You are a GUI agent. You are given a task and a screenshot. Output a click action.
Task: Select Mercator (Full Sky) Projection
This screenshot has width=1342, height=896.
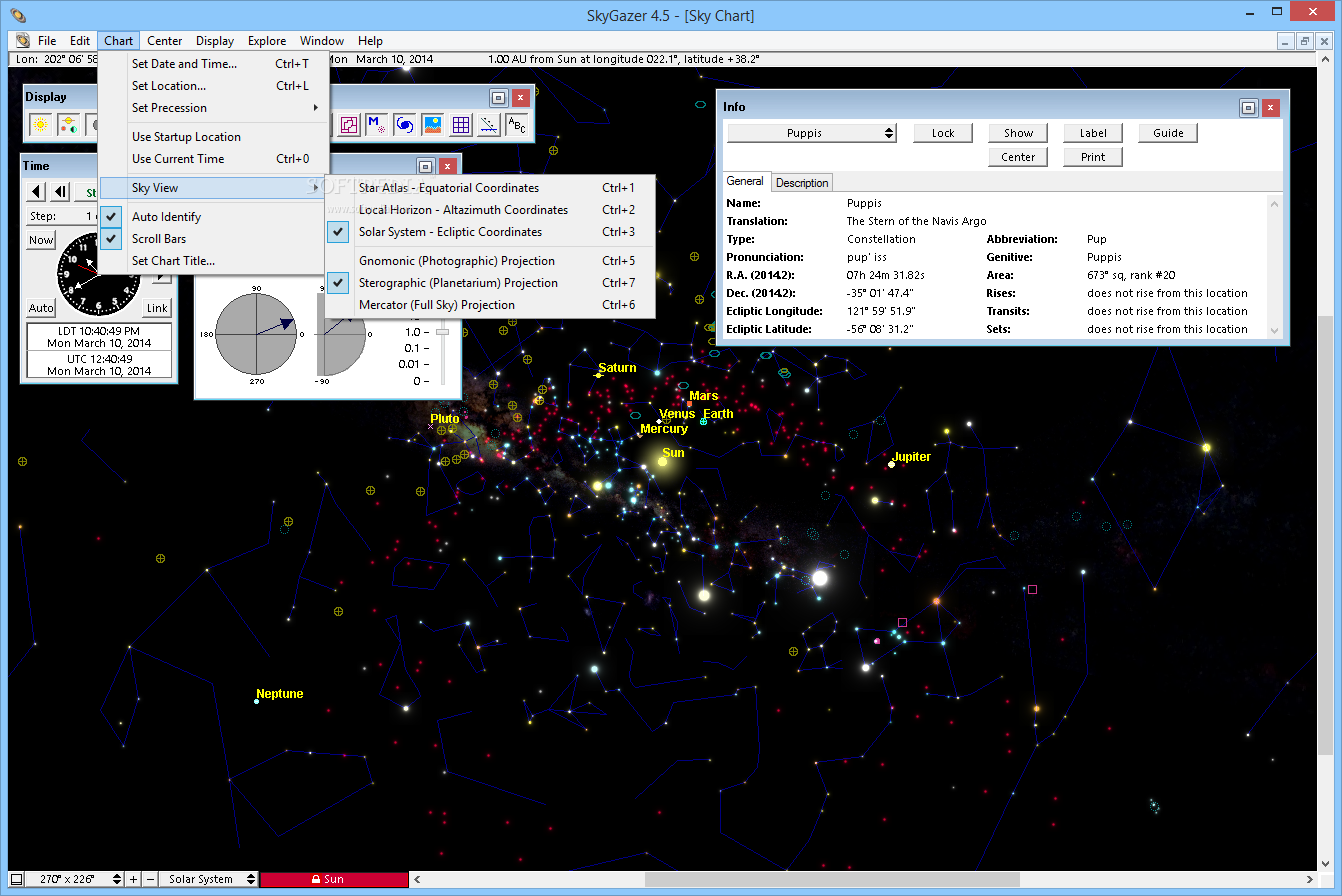(x=490, y=305)
